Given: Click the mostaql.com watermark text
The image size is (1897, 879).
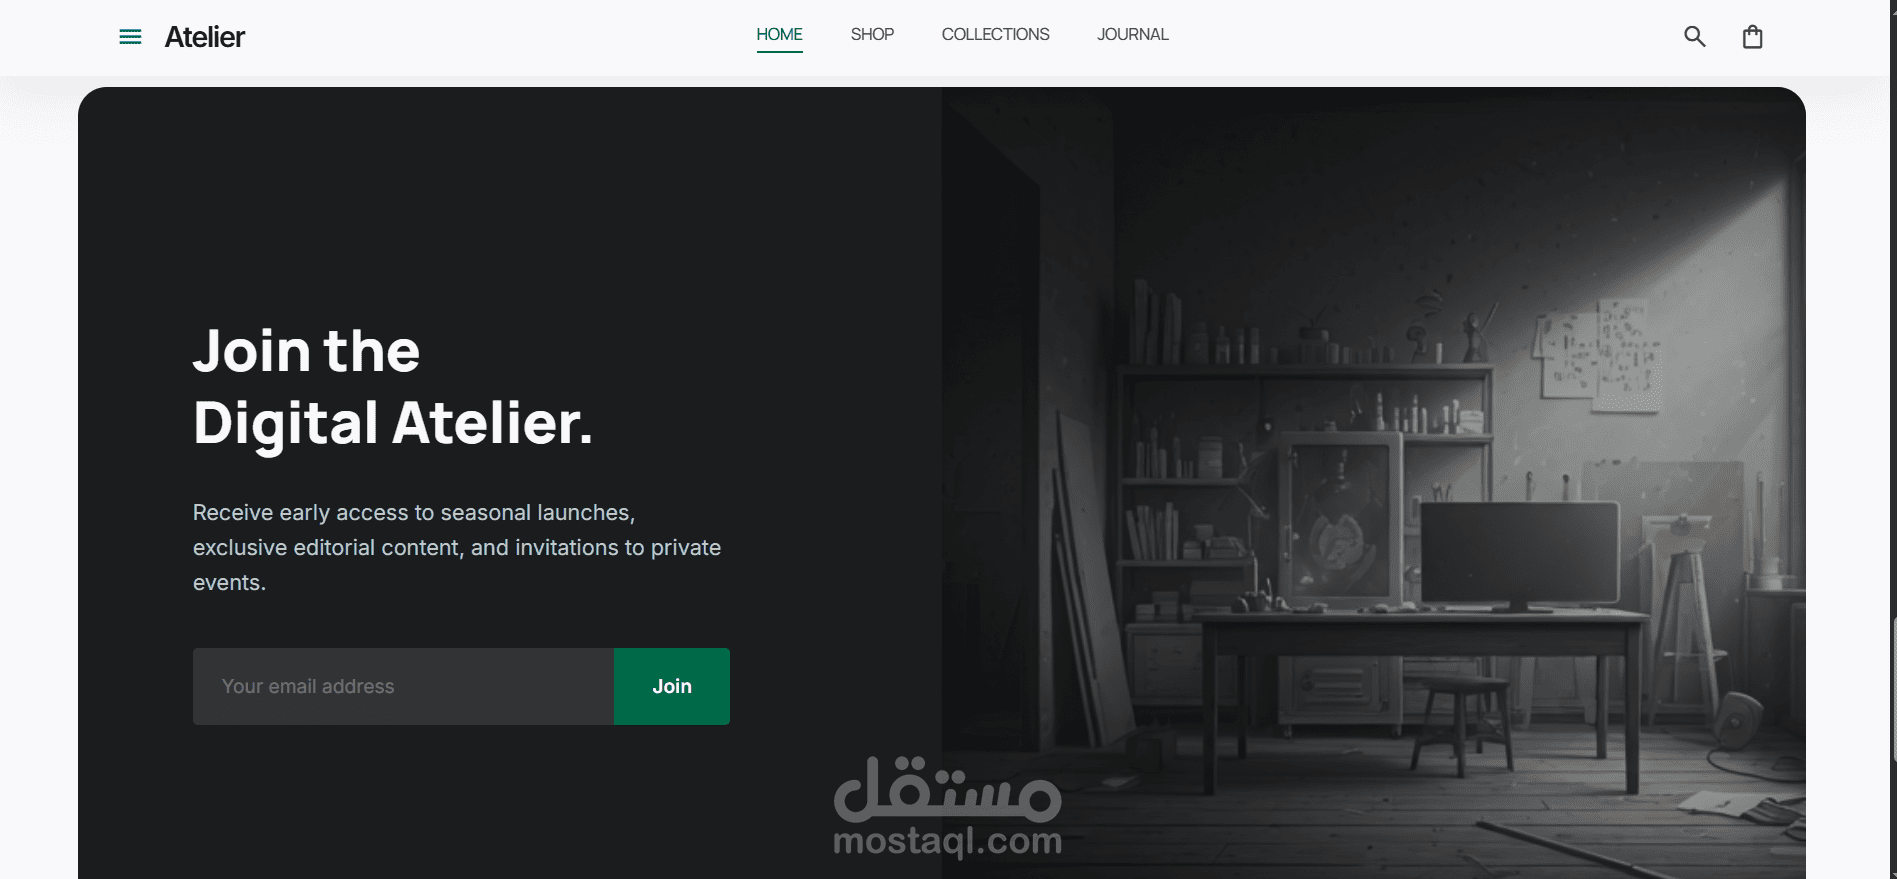Looking at the screenshot, I should pos(947,841).
